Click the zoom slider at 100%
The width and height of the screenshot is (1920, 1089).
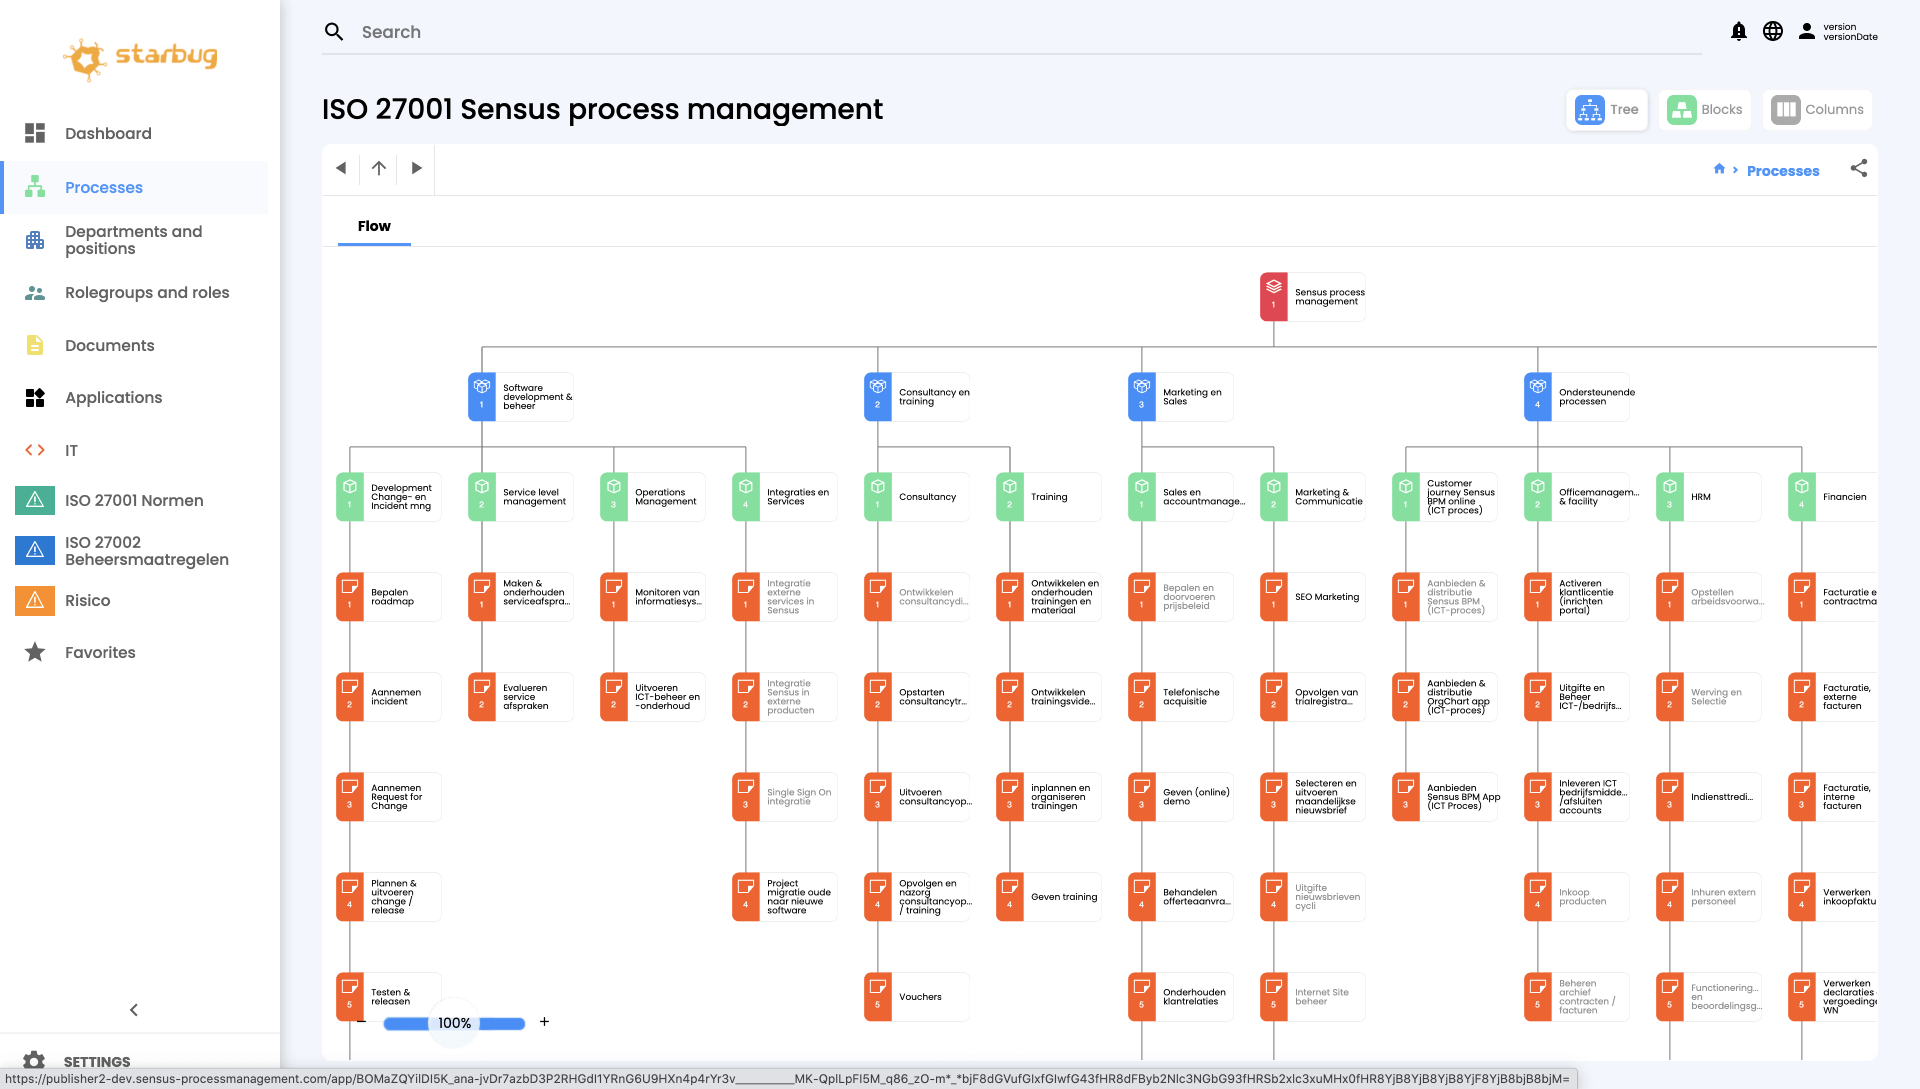click(x=454, y=1023)
